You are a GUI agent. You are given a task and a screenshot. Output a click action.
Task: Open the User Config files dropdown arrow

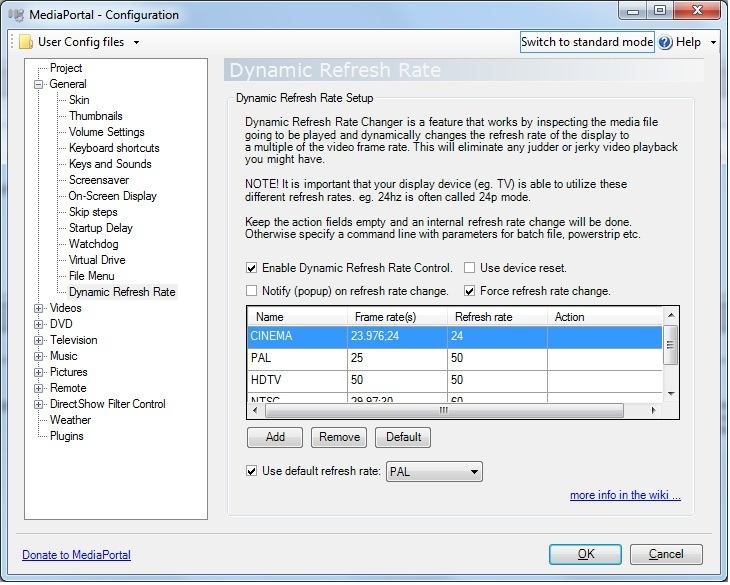136,43
